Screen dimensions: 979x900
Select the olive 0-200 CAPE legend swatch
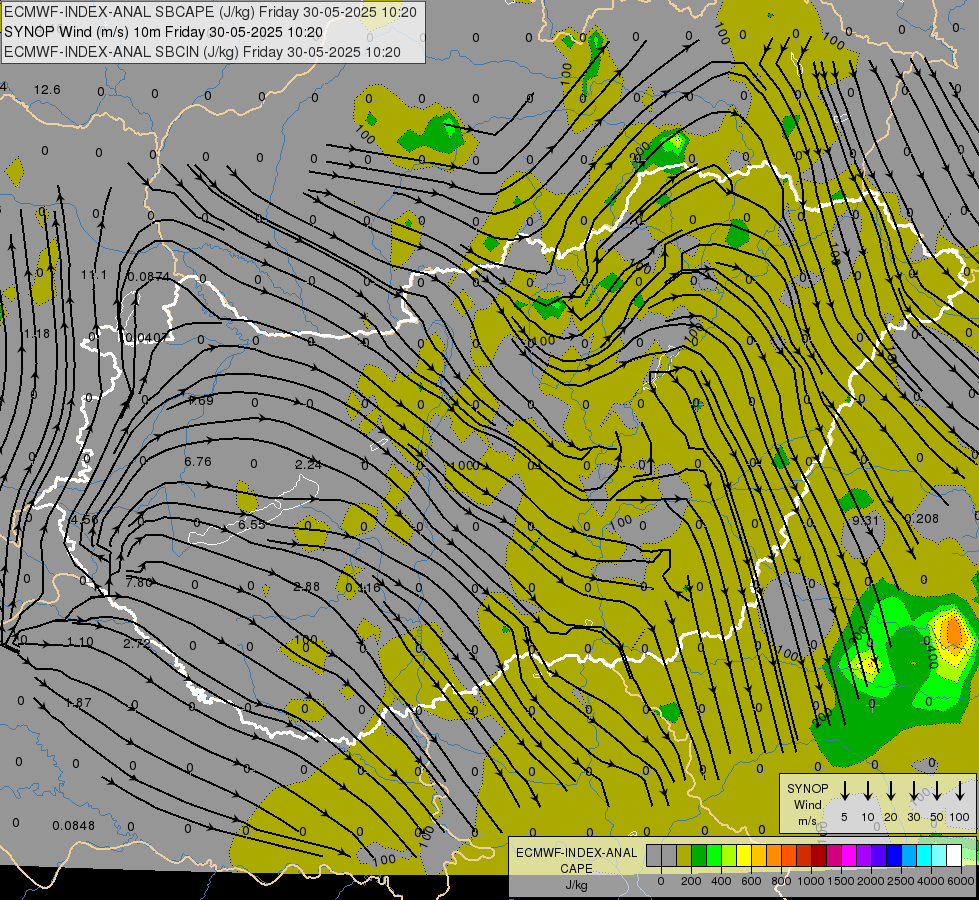point(684,856)
